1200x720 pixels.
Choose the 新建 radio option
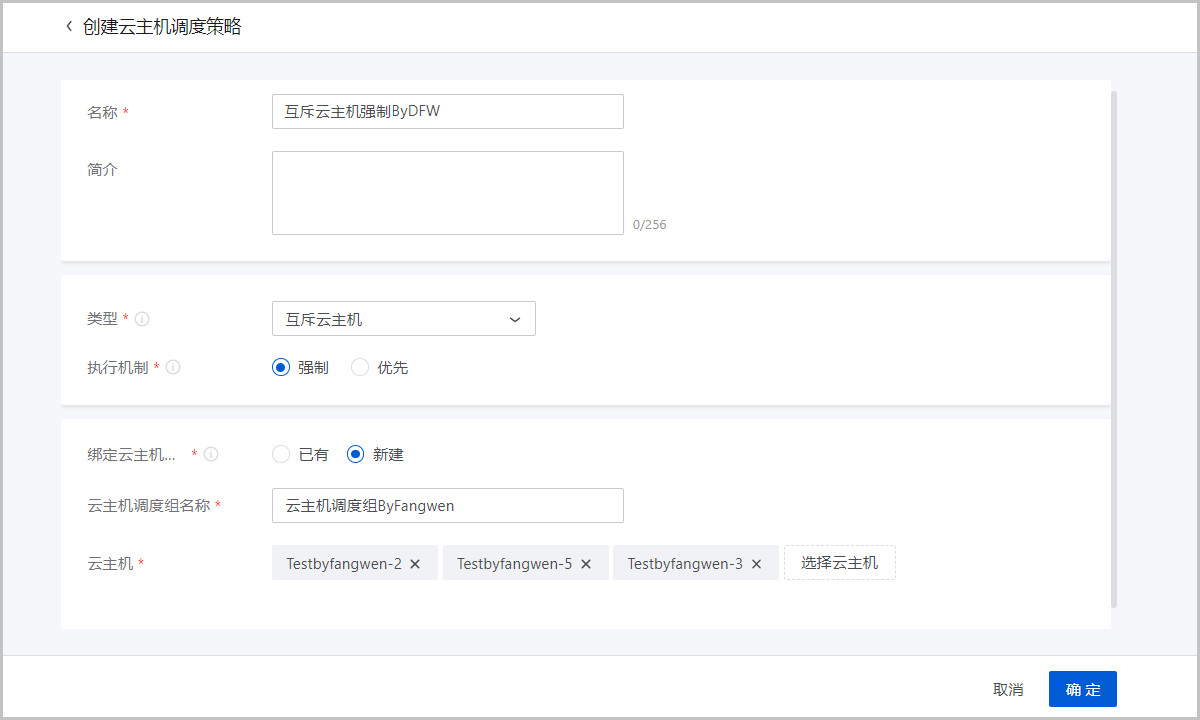point(355,454)
